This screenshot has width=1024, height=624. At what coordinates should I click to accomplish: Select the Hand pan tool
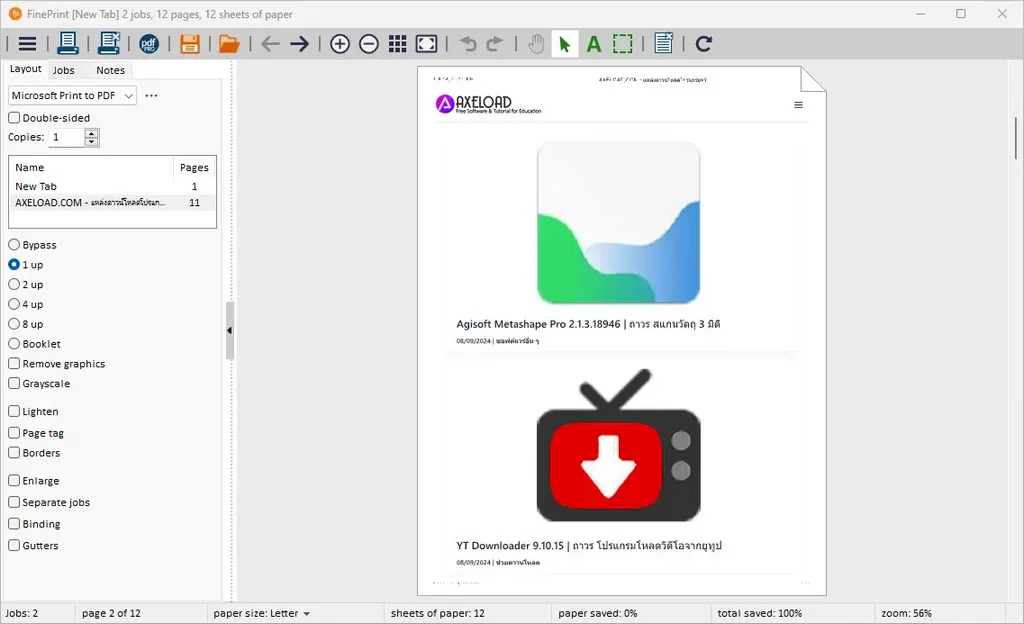coord(536,44)
